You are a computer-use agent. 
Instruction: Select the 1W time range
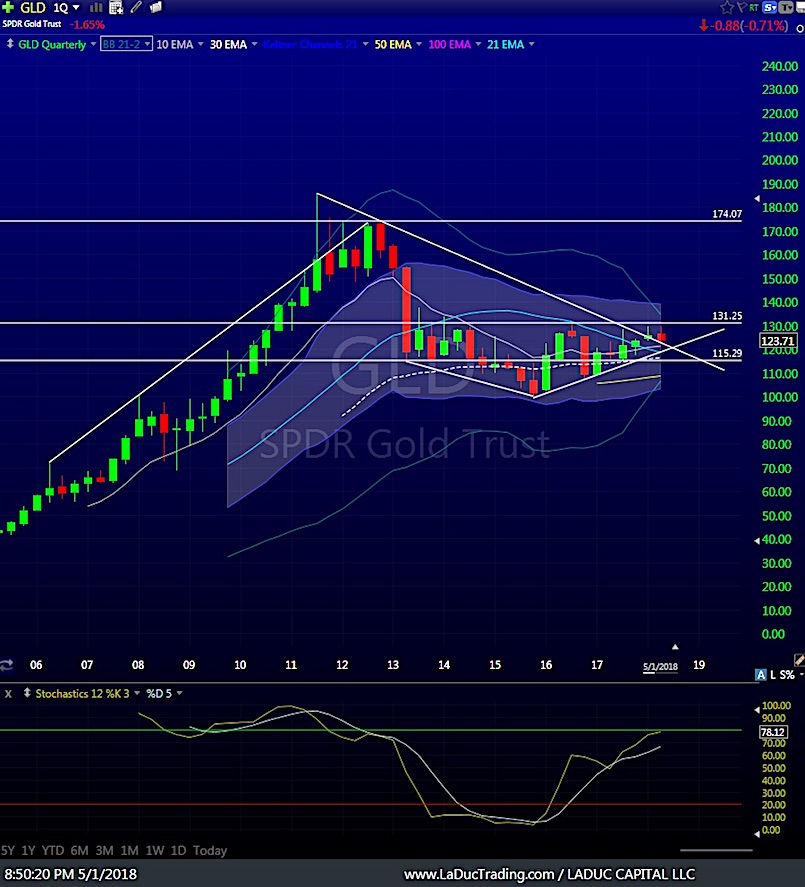click(155, 850)
